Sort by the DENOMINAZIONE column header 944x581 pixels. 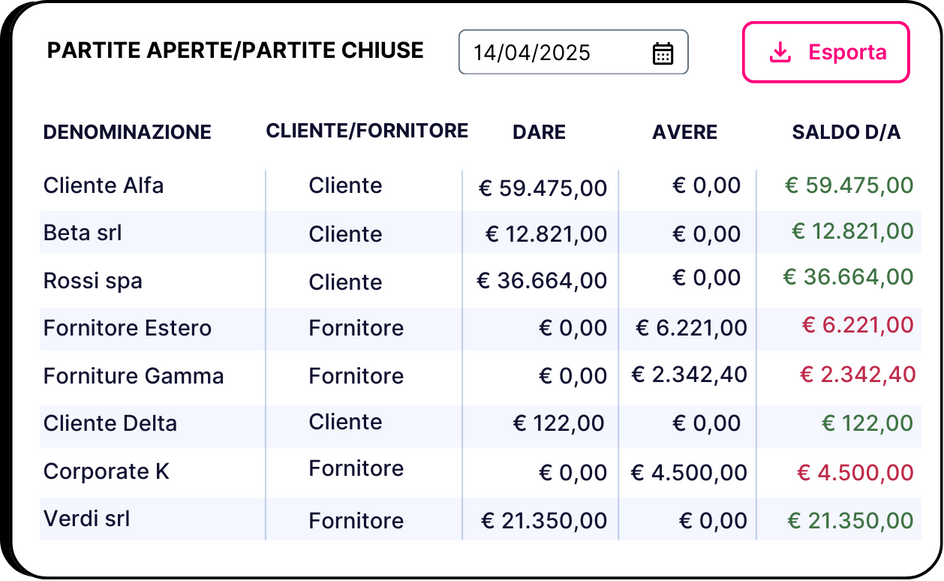(x=127, y=132)
